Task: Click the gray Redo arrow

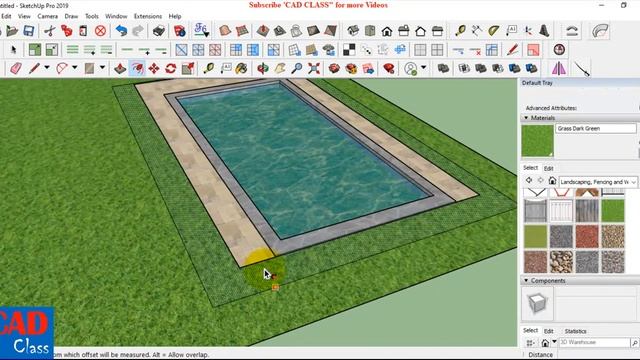Action: point(138,31)
